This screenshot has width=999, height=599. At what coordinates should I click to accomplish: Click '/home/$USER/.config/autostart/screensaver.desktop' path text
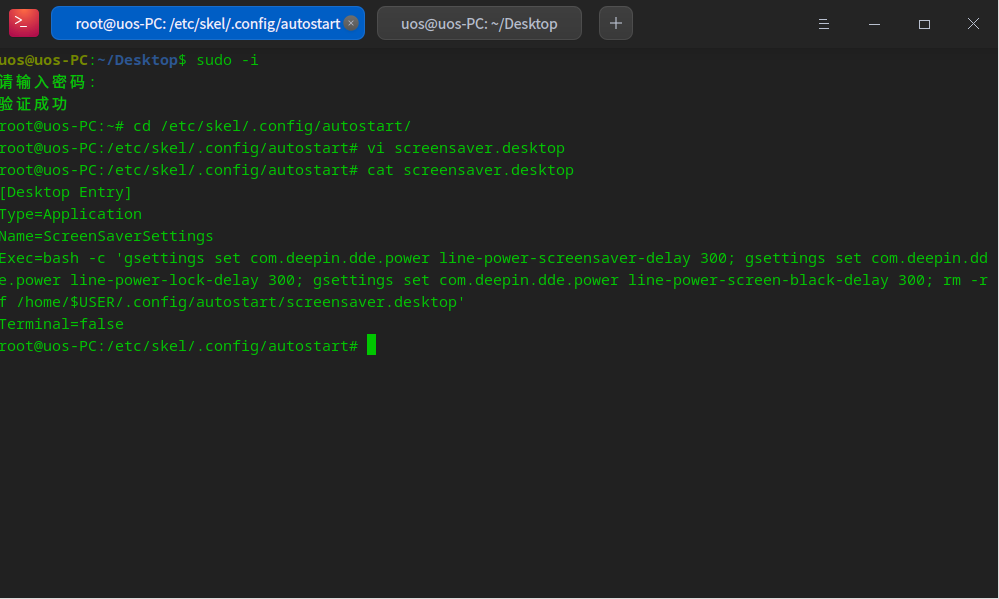tap(236, 302)
